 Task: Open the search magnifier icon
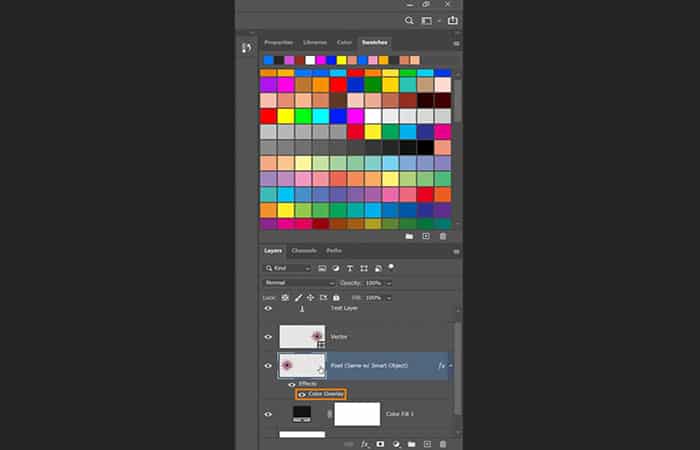pyautogui.click(x=409, y=21)
